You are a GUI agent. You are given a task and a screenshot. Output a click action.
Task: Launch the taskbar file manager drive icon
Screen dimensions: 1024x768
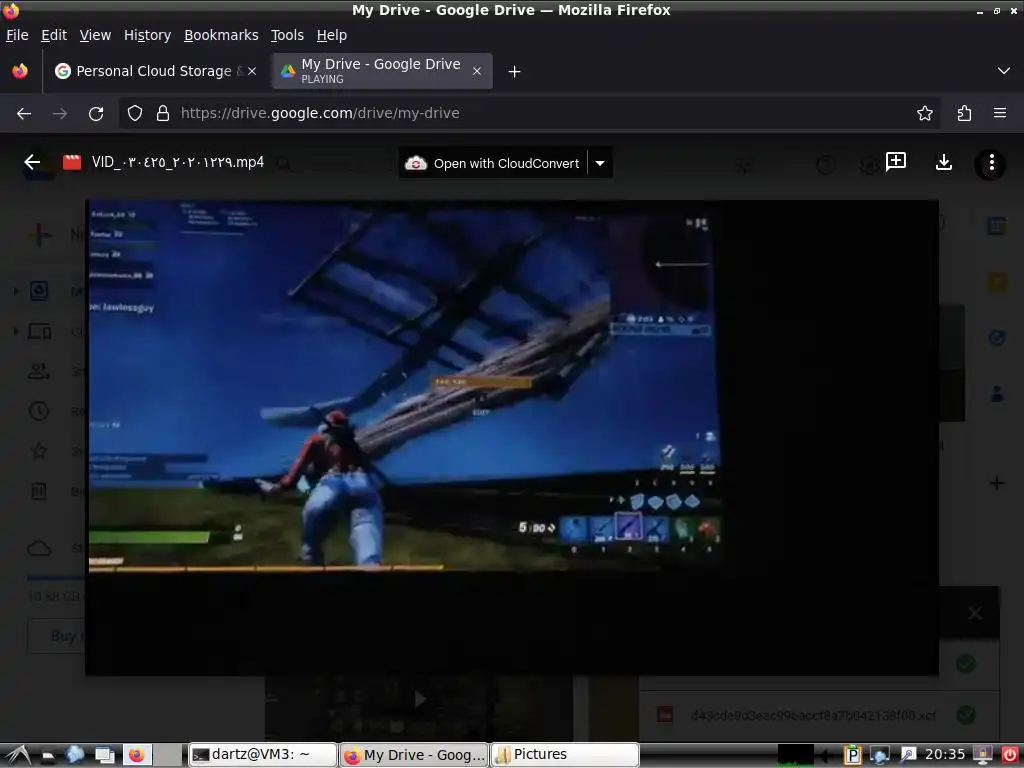tap(48, 756)
